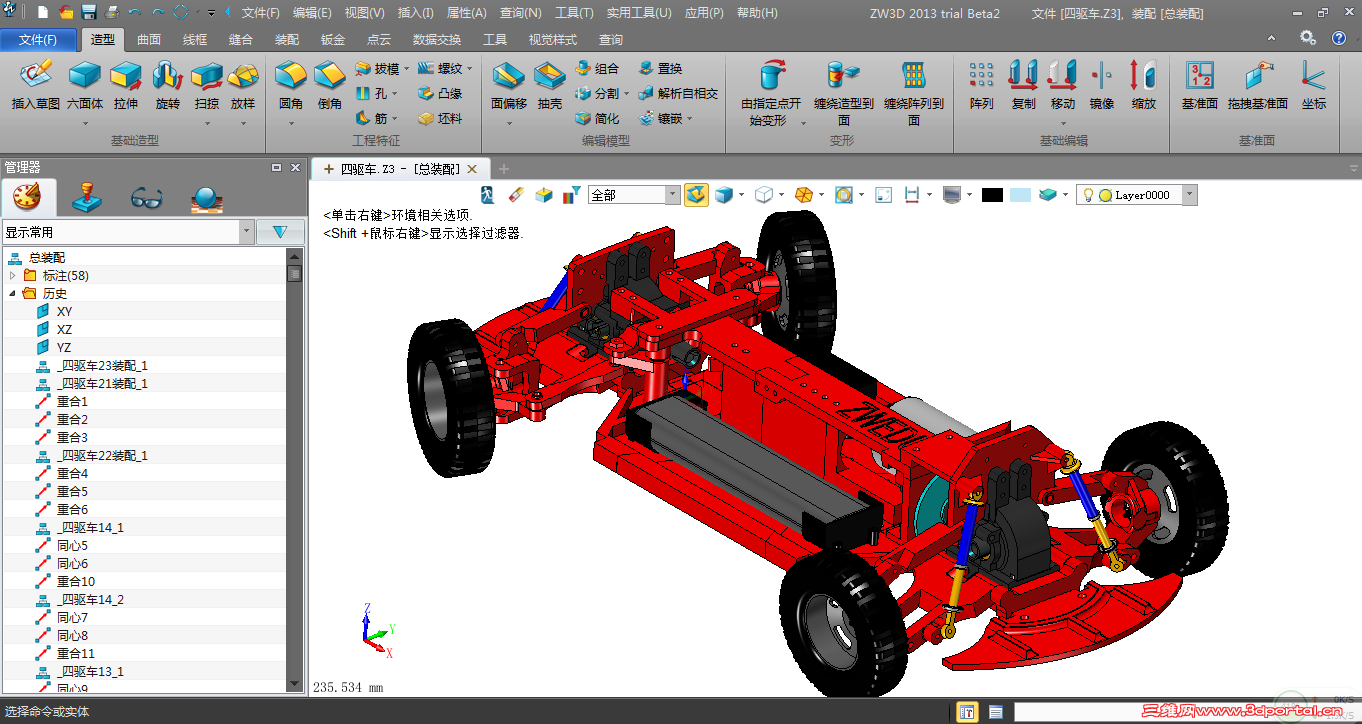
Task: Choose the 扫掠 sweep tool
Action: tap(207, 85)
